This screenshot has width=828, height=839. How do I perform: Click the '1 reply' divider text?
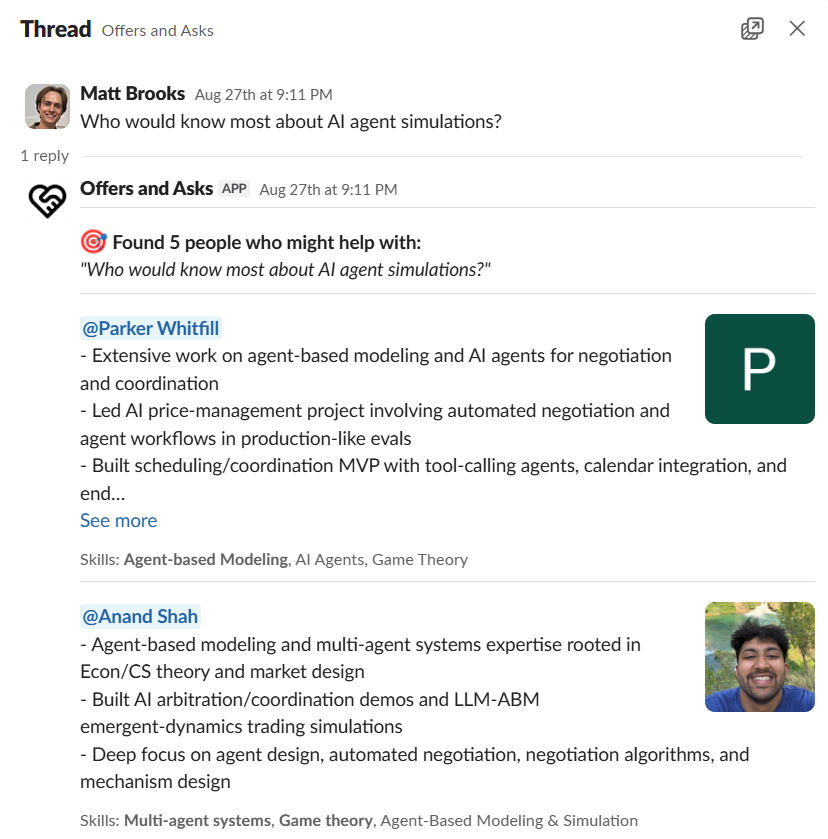44,155
